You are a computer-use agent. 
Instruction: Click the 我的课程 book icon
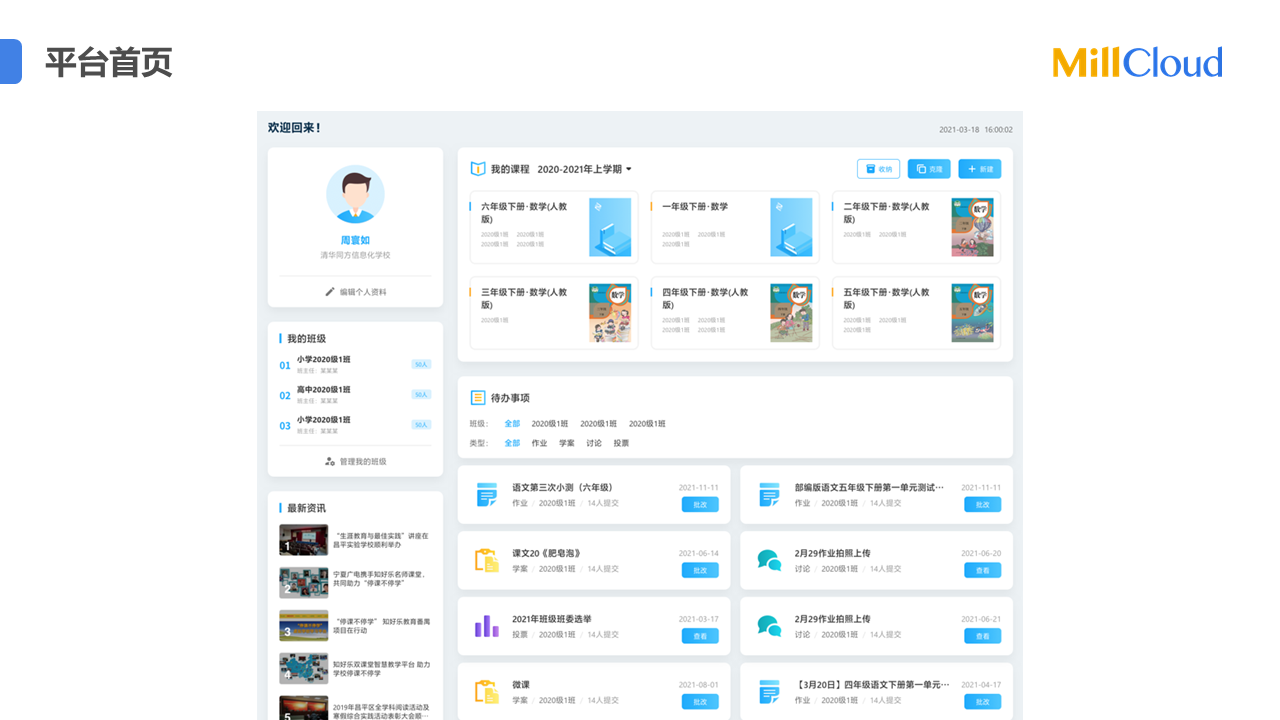[x=478, y=169]
